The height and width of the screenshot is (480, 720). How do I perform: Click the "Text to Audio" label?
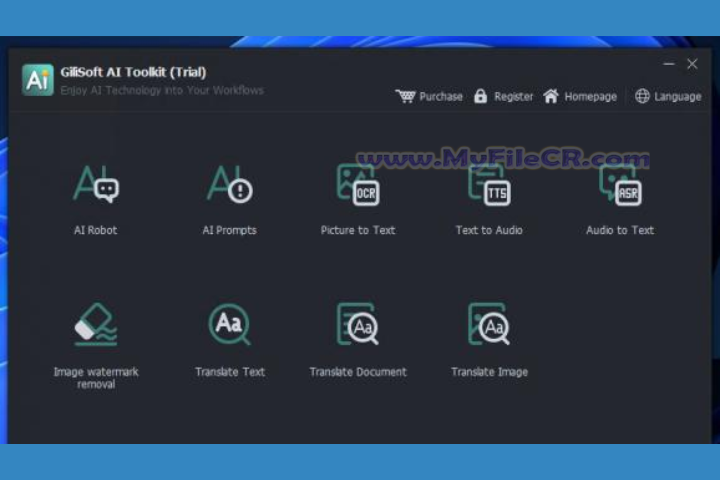click(489, 230)
